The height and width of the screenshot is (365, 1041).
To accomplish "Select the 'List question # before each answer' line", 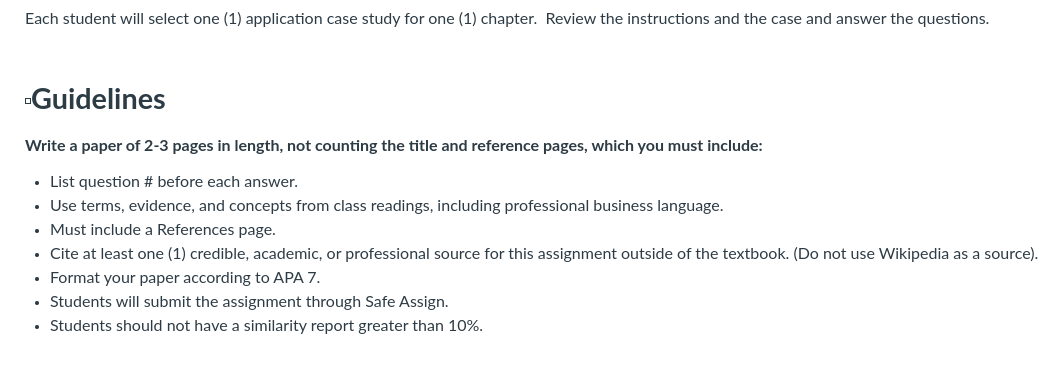I will pyautogui.click(x=174, y=182).
